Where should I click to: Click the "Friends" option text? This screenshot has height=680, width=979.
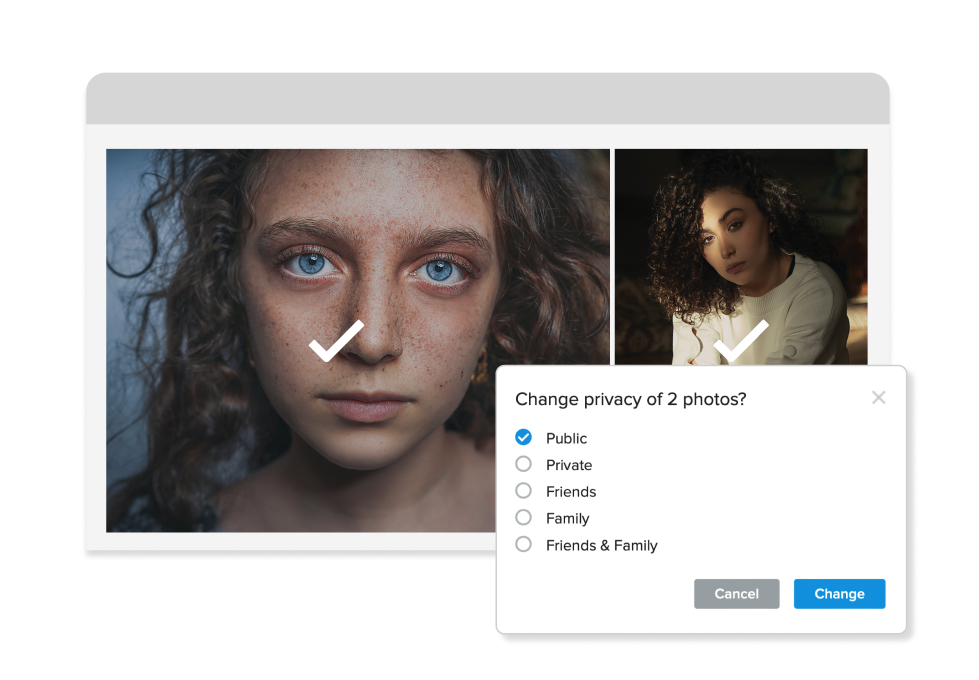click(571, 492)
